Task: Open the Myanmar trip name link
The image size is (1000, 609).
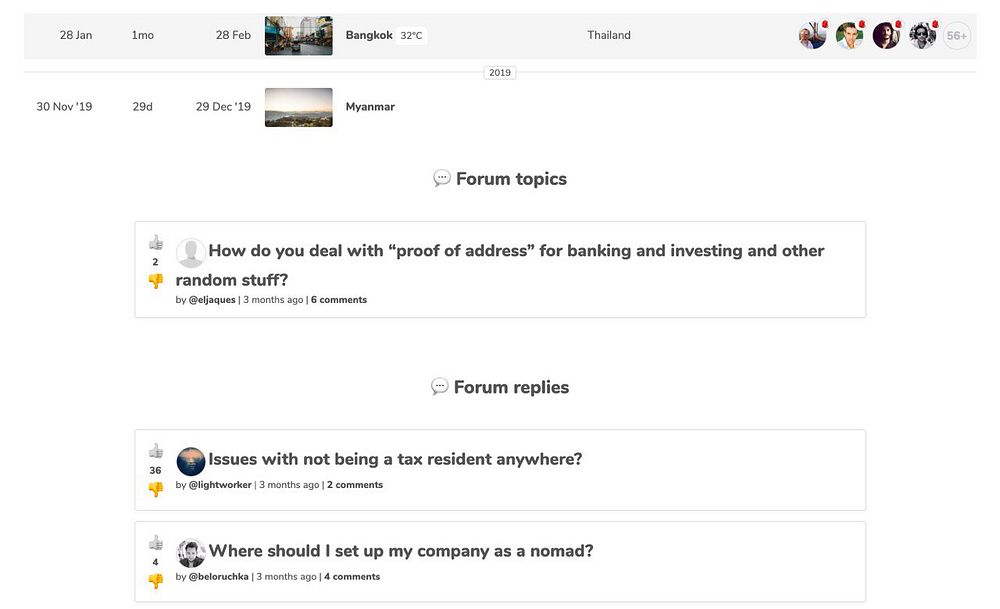Action: tap(370, 107)
